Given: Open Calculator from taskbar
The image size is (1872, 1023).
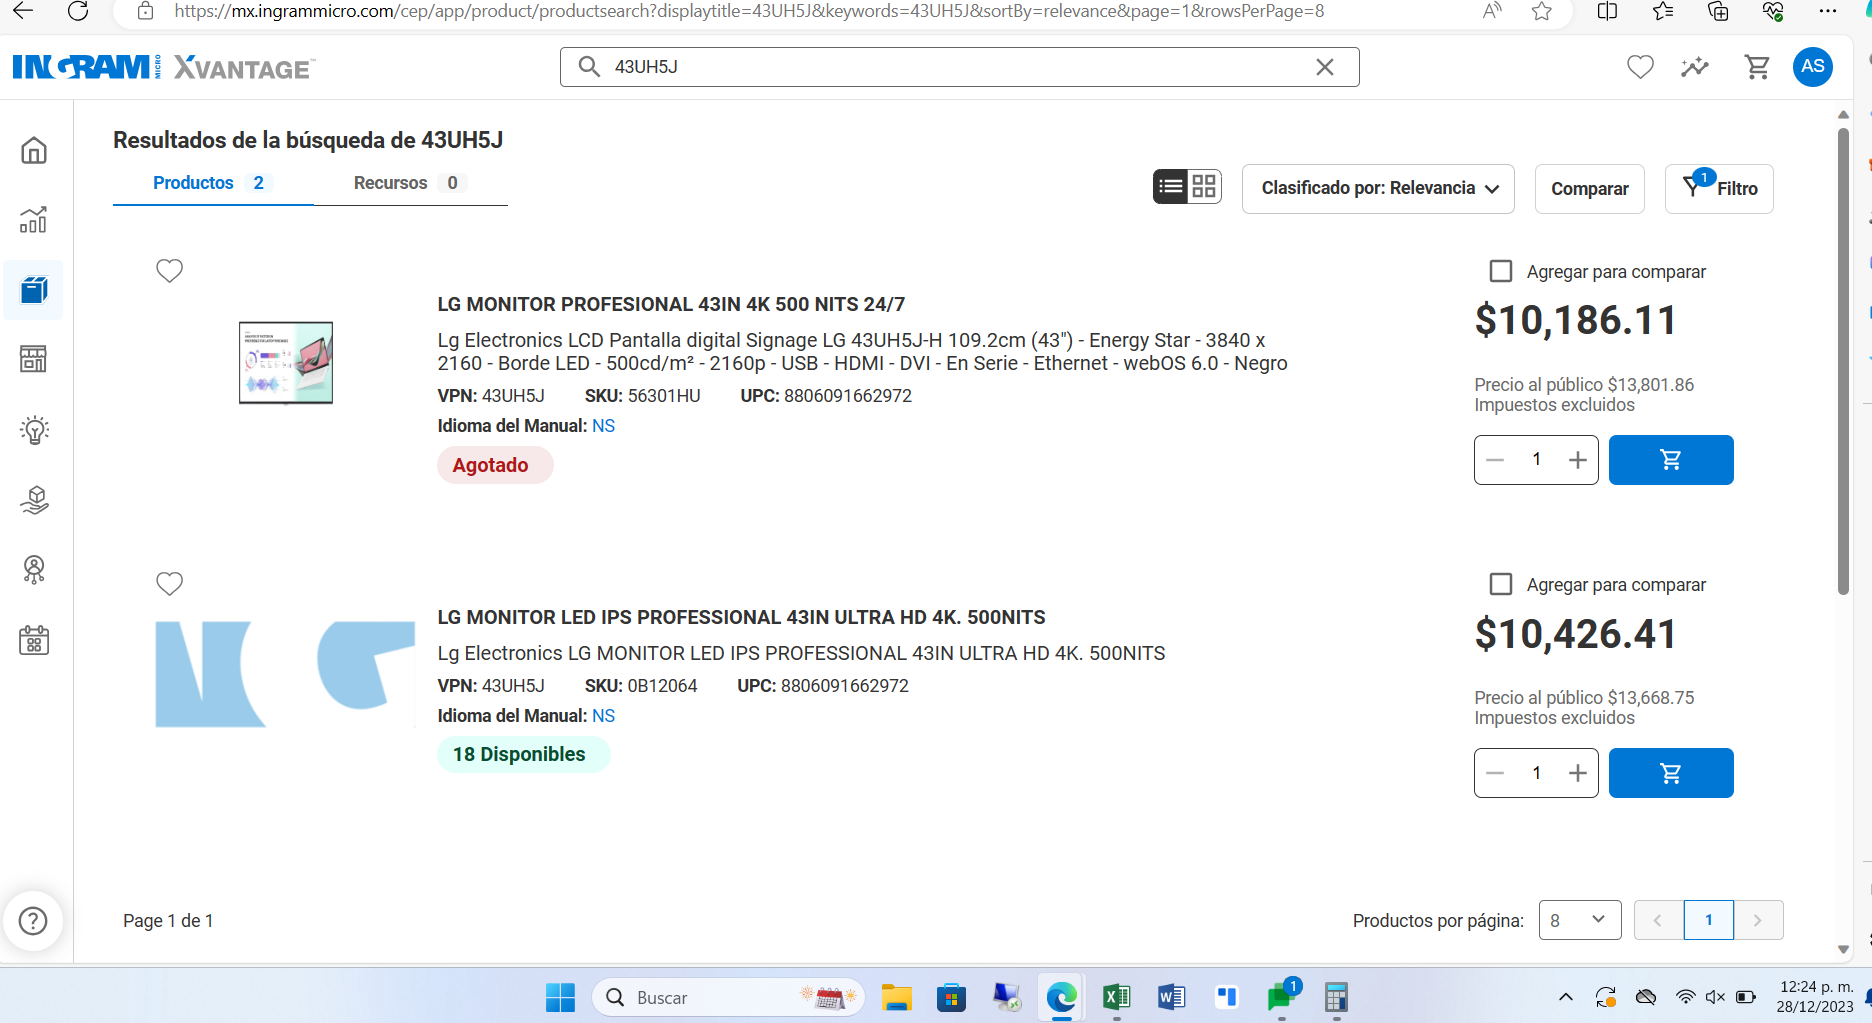Looking at the screenshot, I should [1336, 997].
